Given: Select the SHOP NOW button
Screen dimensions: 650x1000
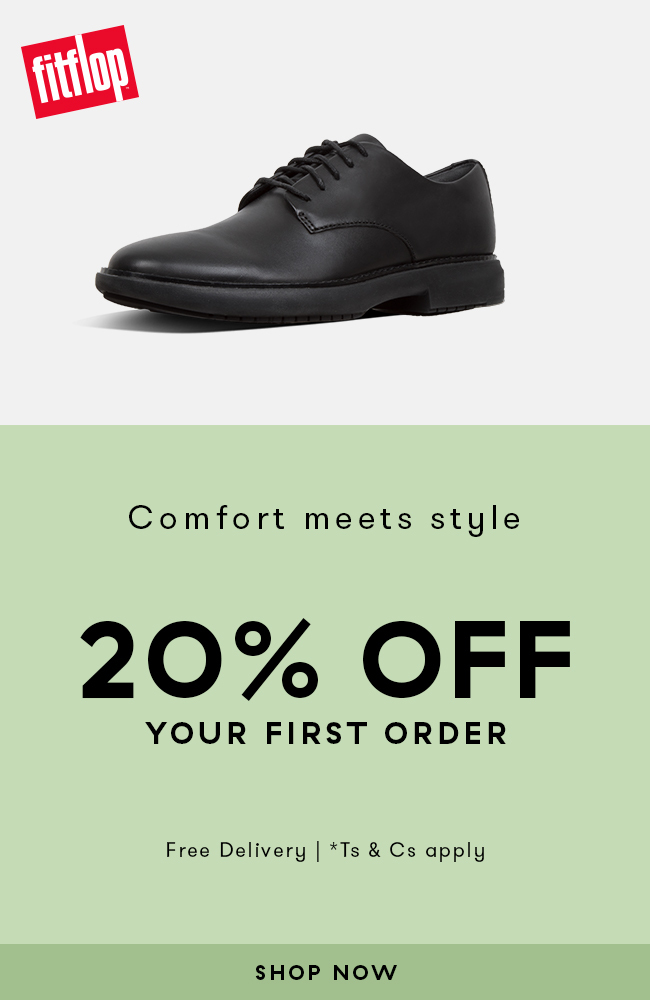Looking at the screenshot, I should [x=325, y=972].
